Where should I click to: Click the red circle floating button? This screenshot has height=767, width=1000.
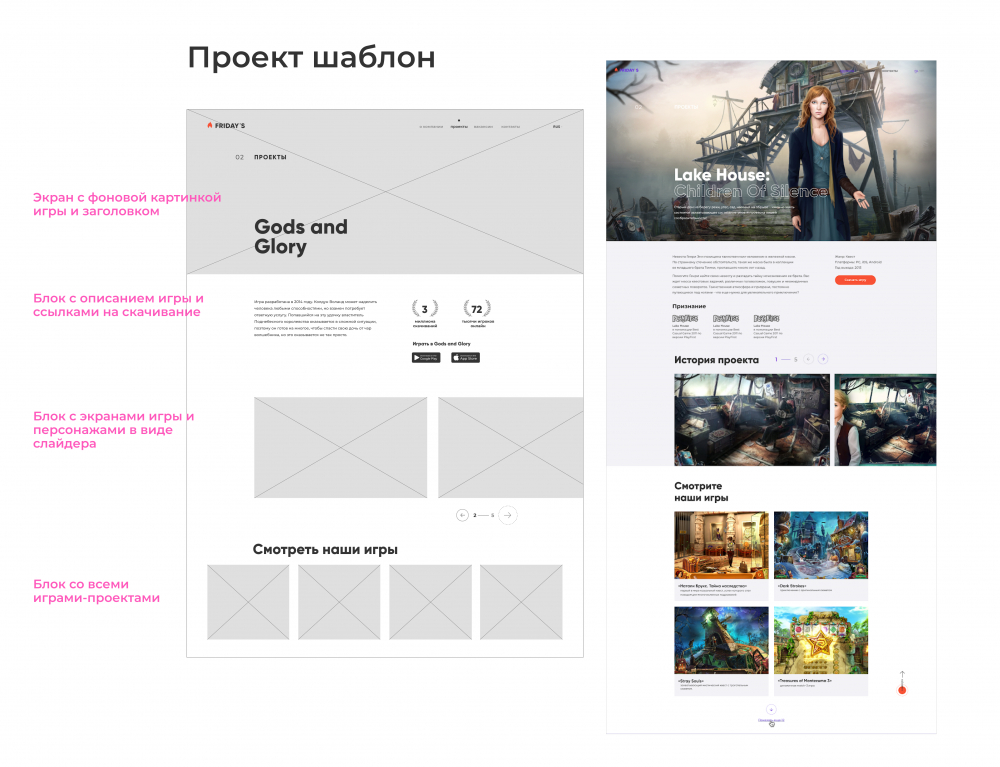click(902, 690)
